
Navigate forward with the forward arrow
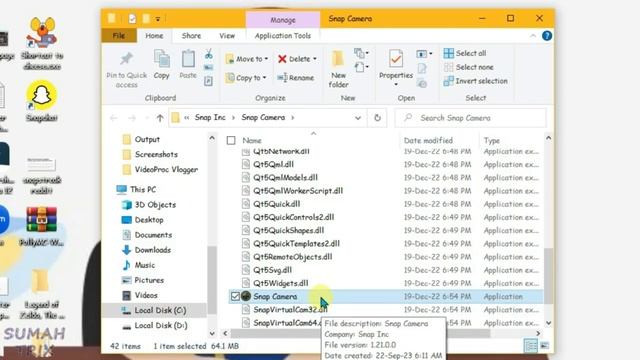click(x=132, y=118)
